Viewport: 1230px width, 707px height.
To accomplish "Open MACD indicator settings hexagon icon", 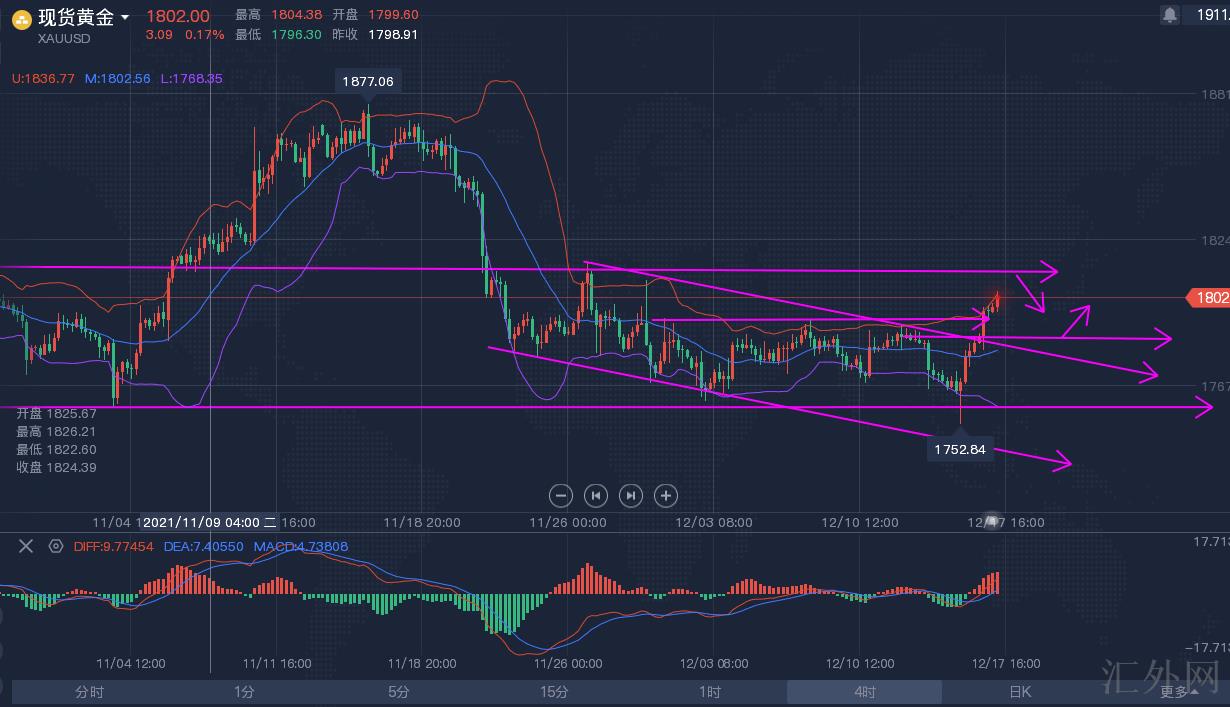I will pyautogui.click(x=55, y=546).
